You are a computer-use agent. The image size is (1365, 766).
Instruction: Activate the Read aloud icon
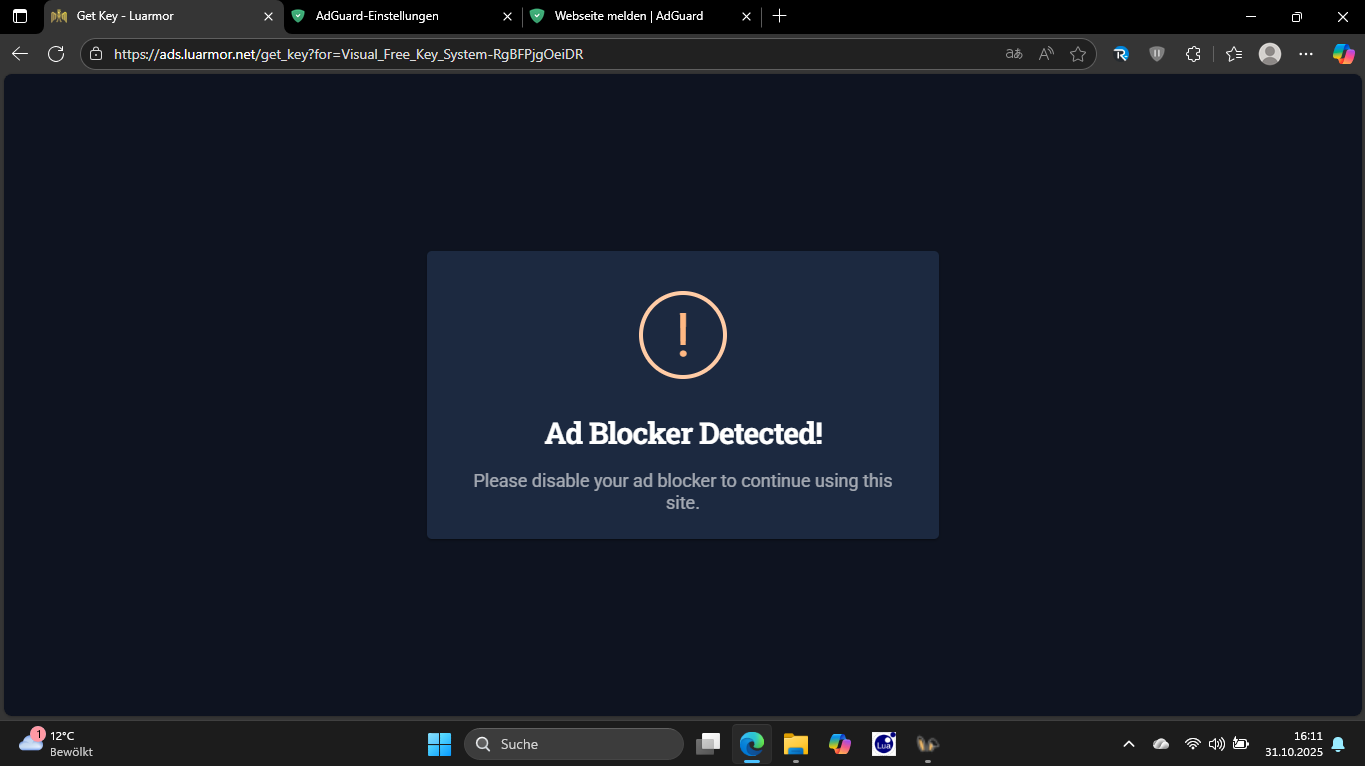tap(1045, 54)
